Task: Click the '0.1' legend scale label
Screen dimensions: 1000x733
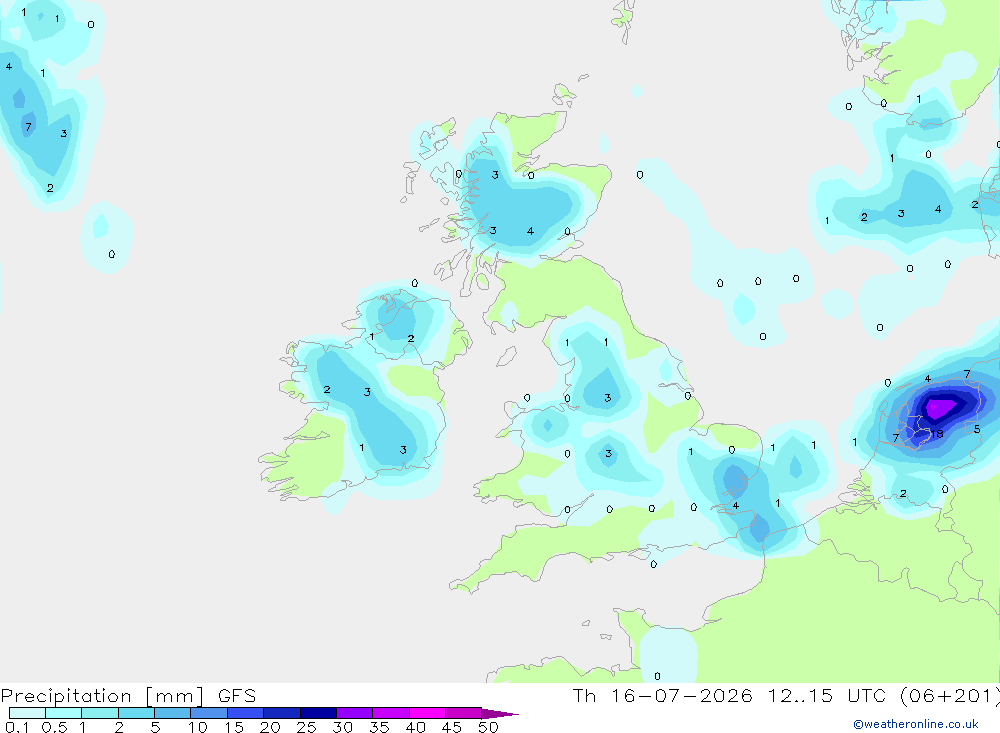Action: 17,727
